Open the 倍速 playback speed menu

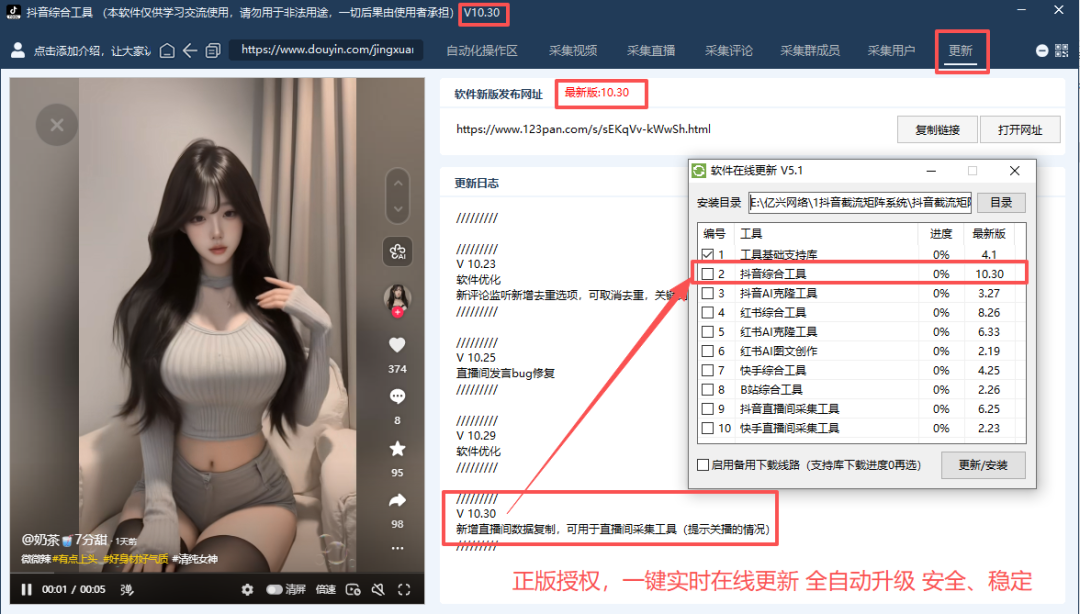[326, 590]
